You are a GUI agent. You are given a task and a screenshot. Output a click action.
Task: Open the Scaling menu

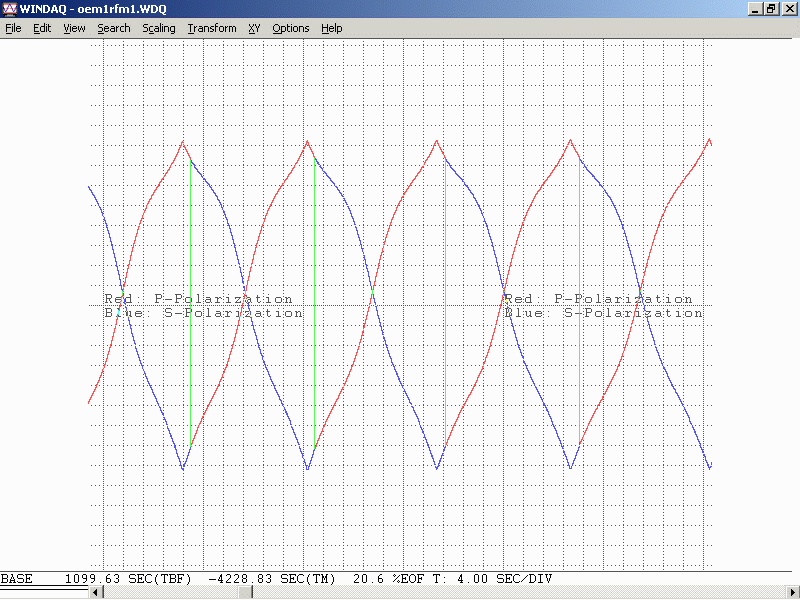(159, 28)
